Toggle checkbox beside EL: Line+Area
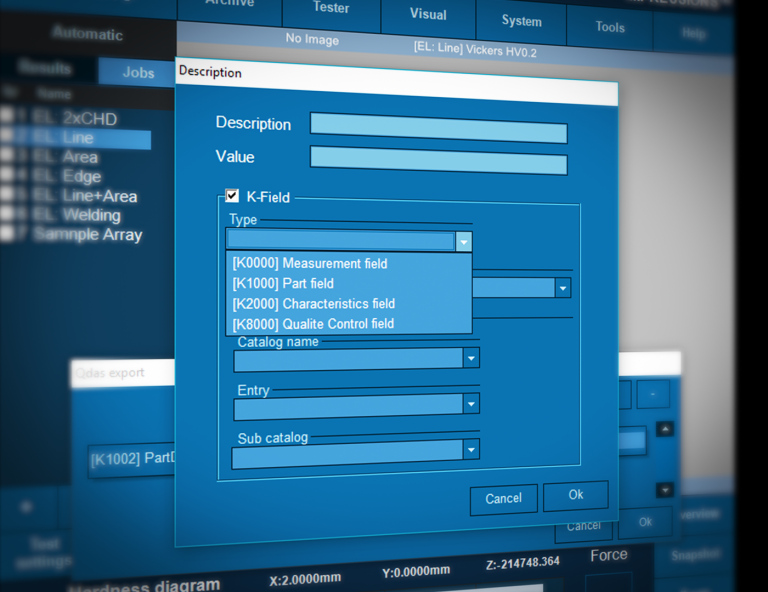The height and width of the screenshot is (592, 768). [x=7, y=194]
